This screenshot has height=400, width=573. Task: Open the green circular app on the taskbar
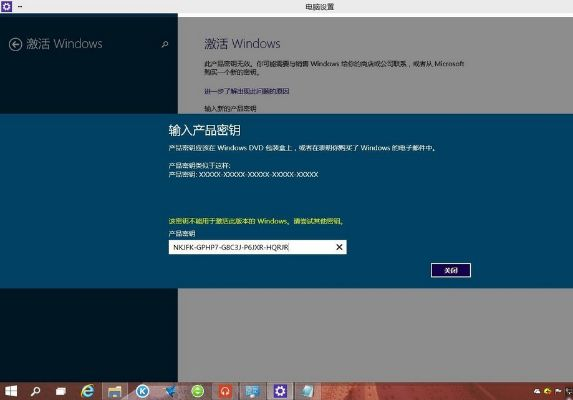198,391
